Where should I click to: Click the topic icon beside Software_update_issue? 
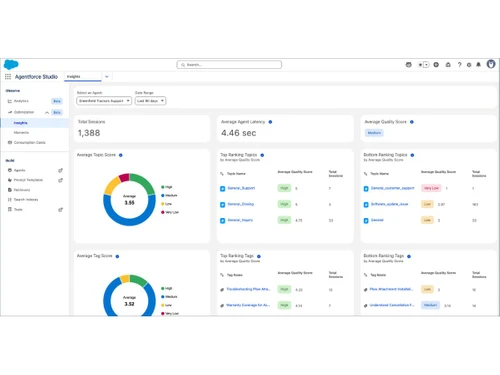366,205
